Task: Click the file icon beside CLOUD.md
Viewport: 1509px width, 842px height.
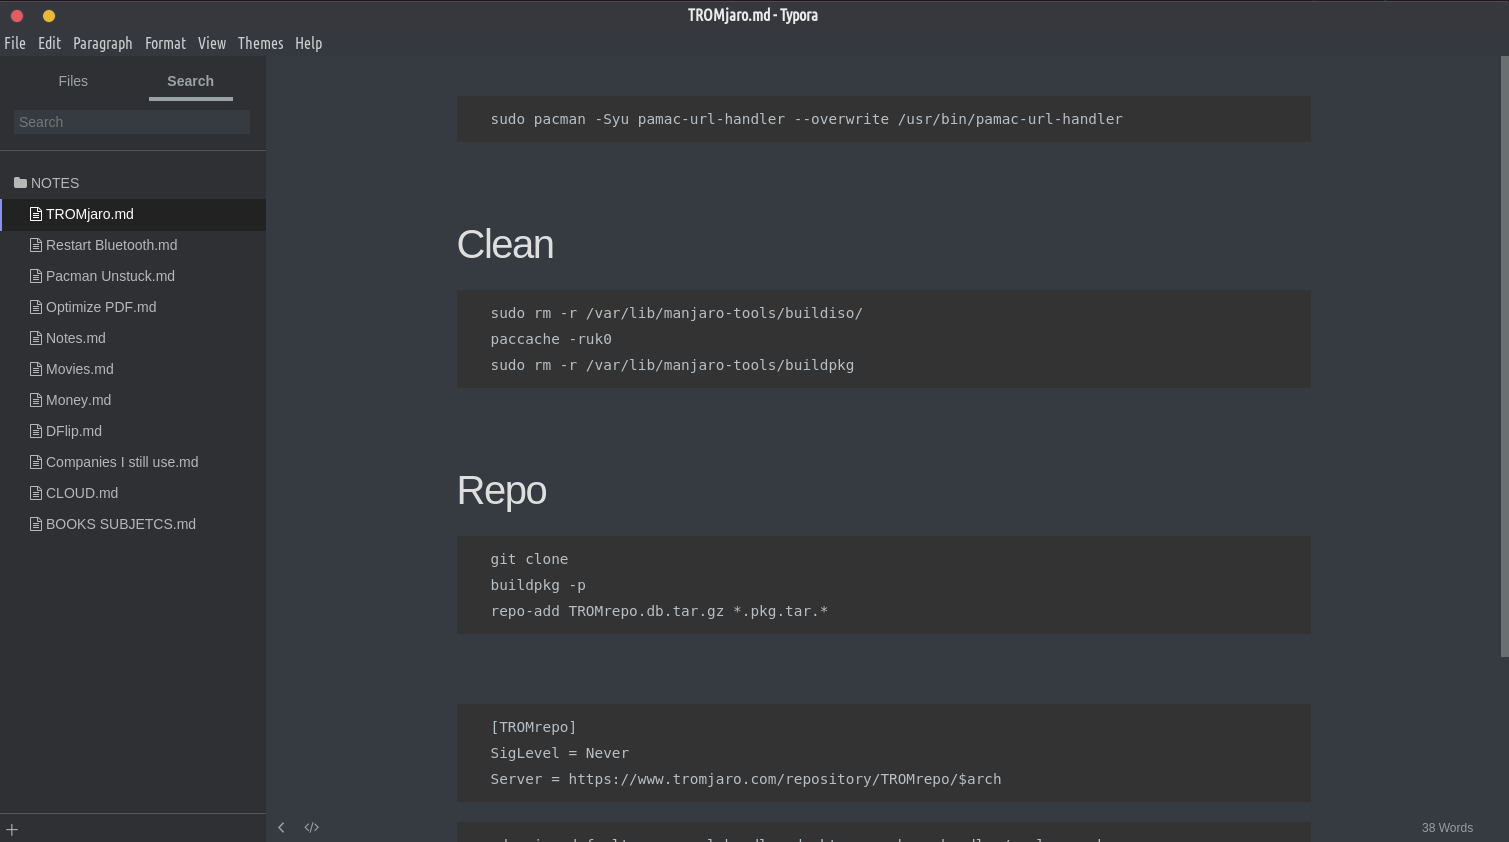Action: click(x=36, y=493)
